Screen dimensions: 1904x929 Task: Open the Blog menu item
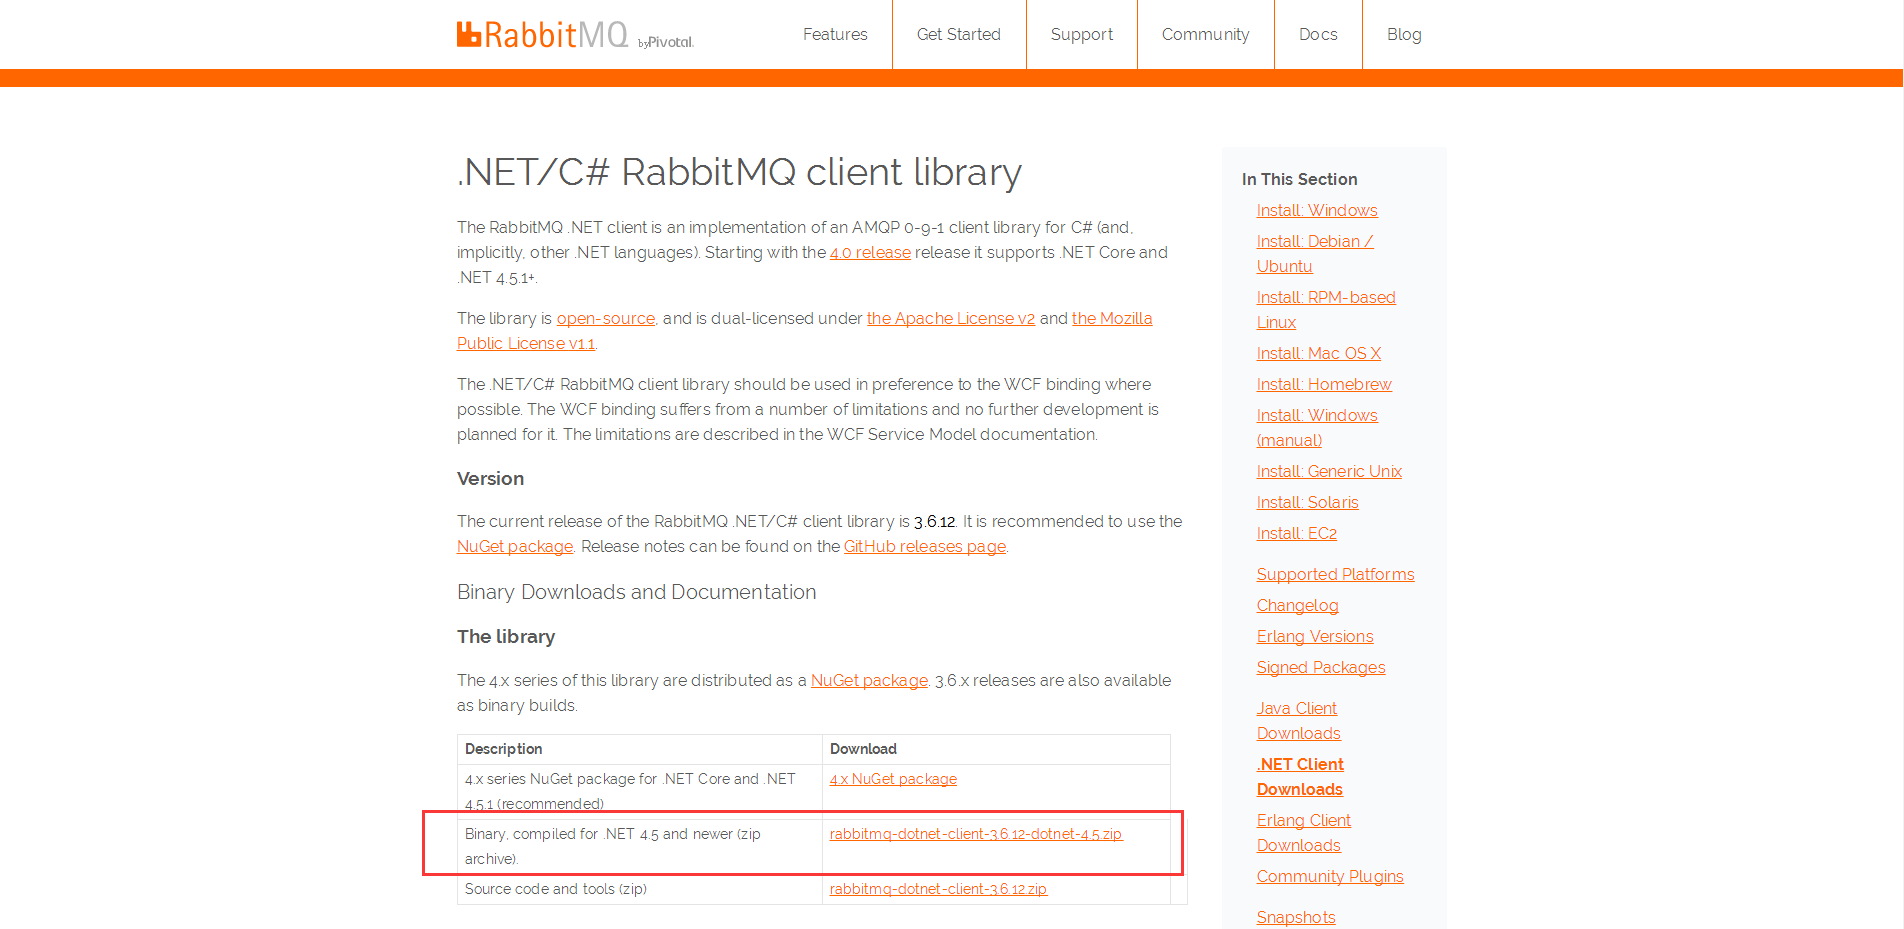pos(1404,34)
